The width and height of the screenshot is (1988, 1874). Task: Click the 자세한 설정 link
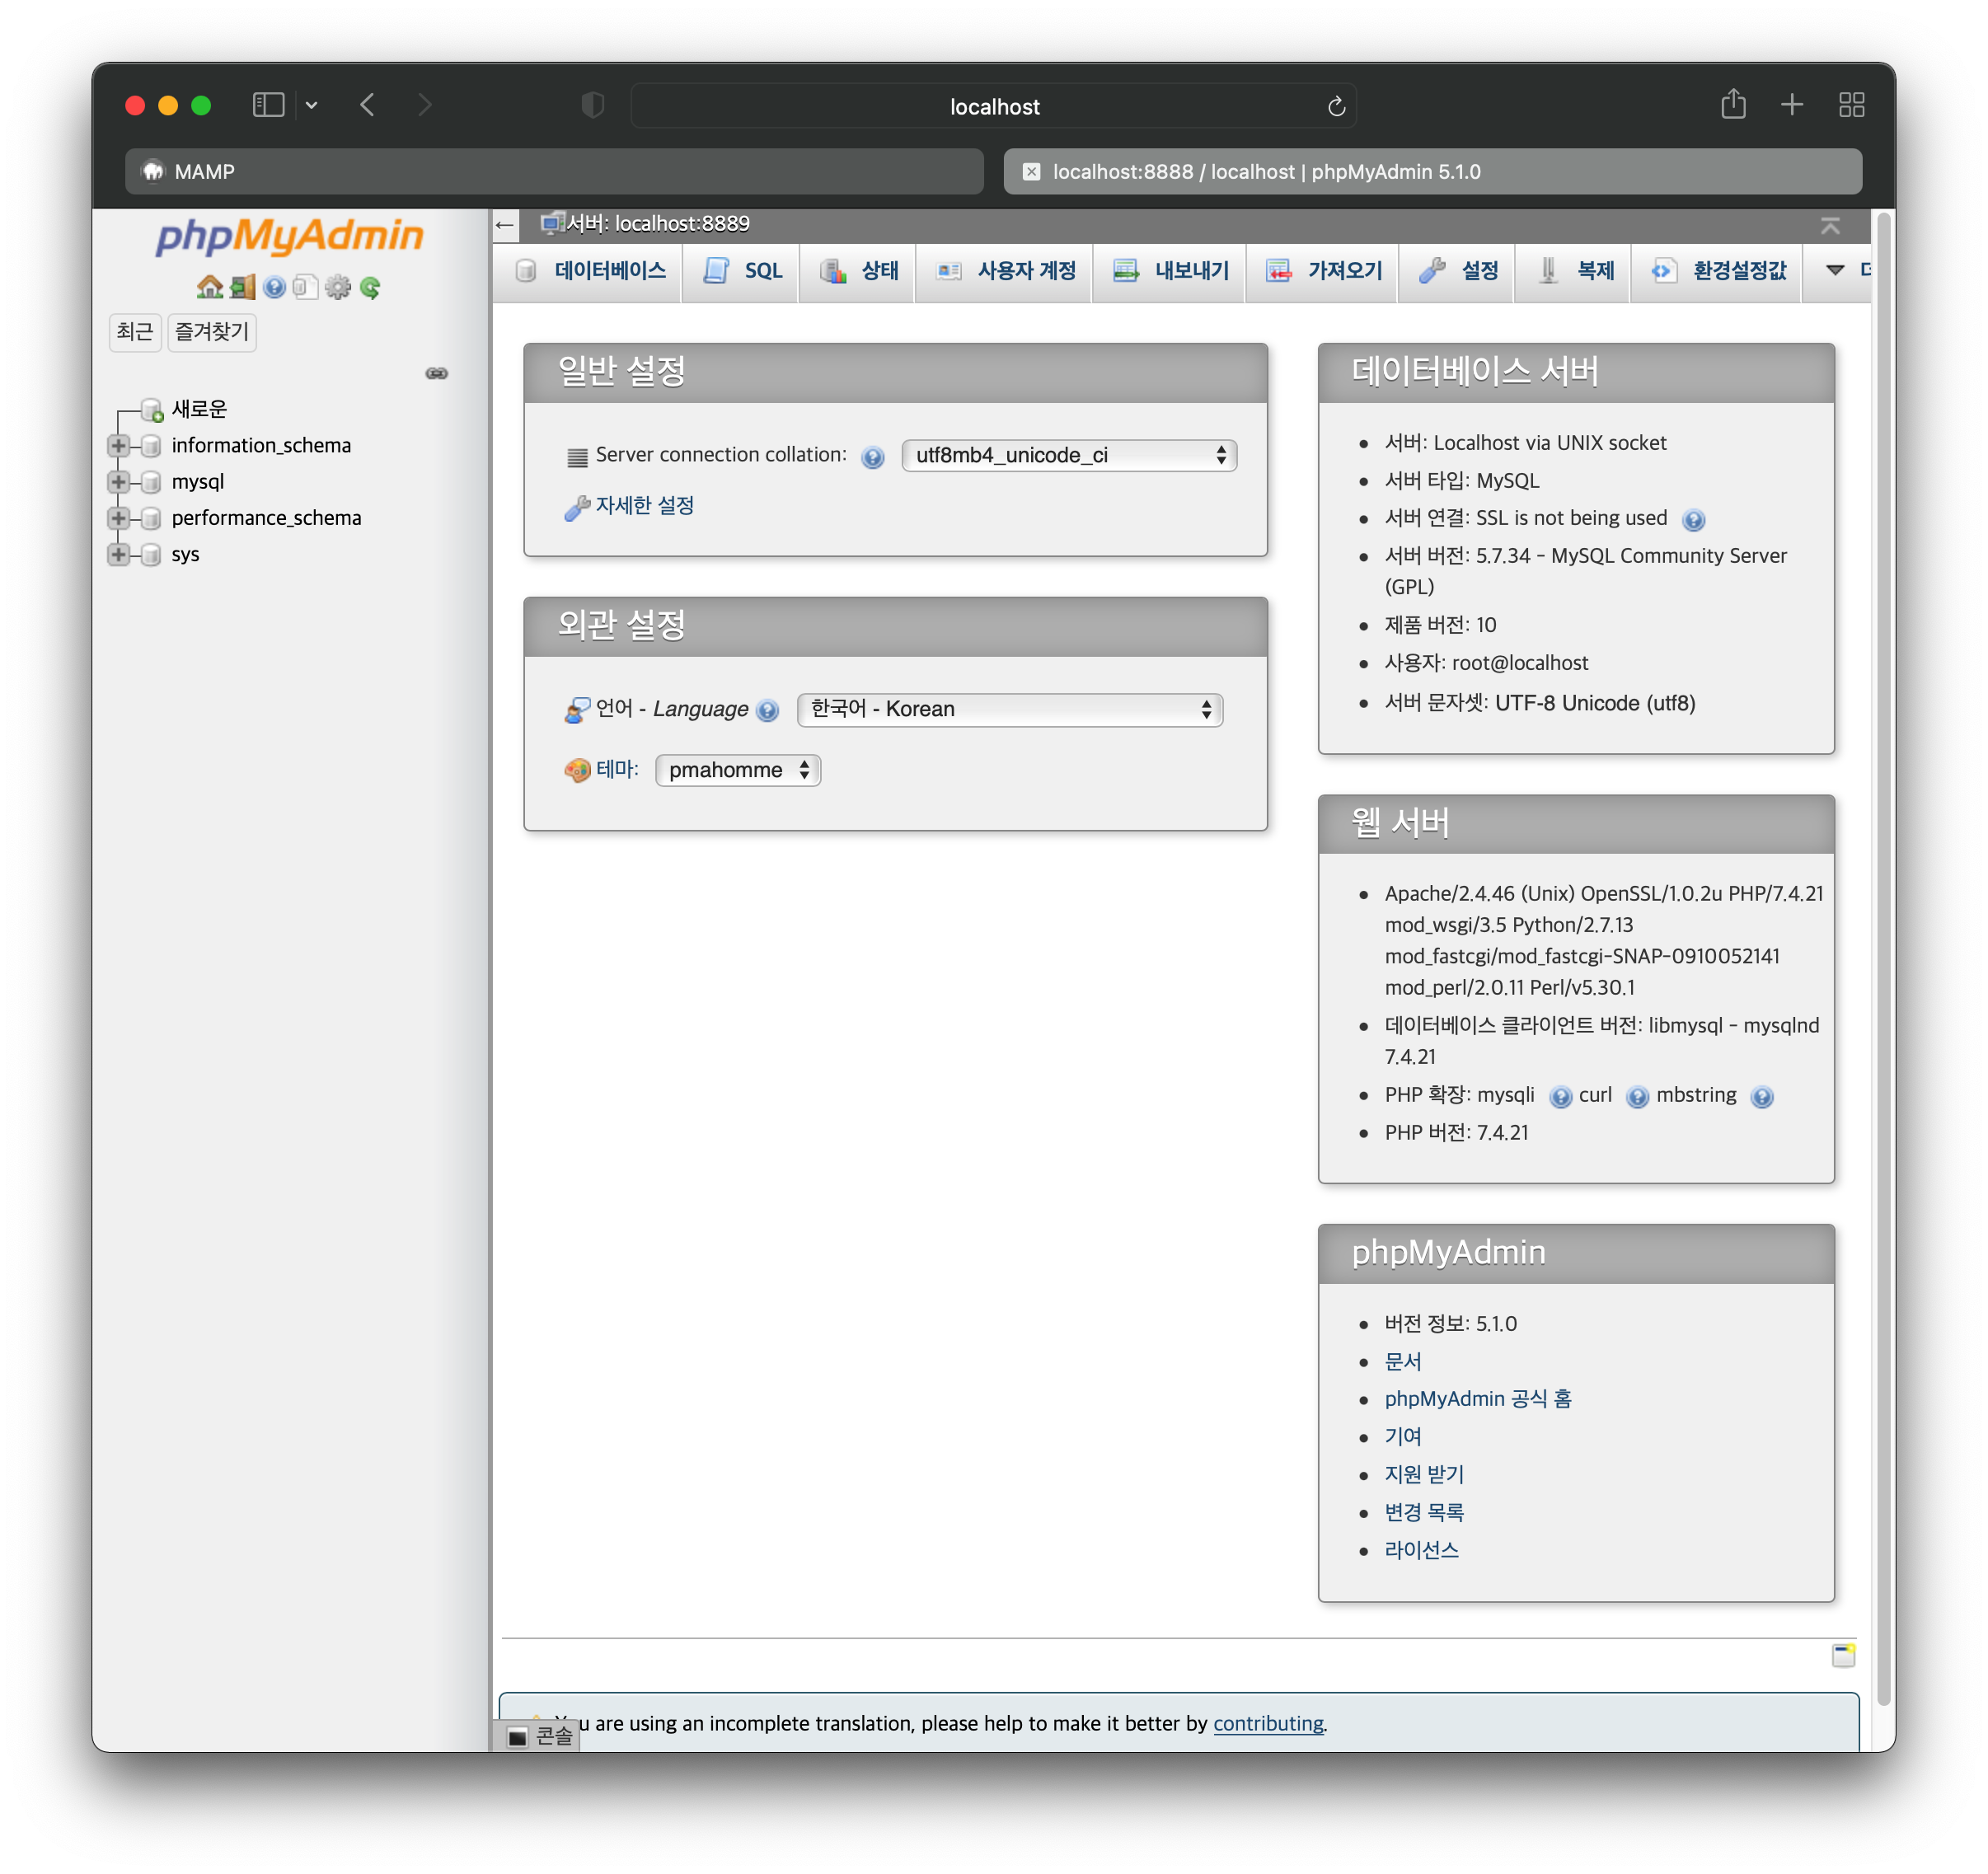pyautogui.click(x=644, y=506)
